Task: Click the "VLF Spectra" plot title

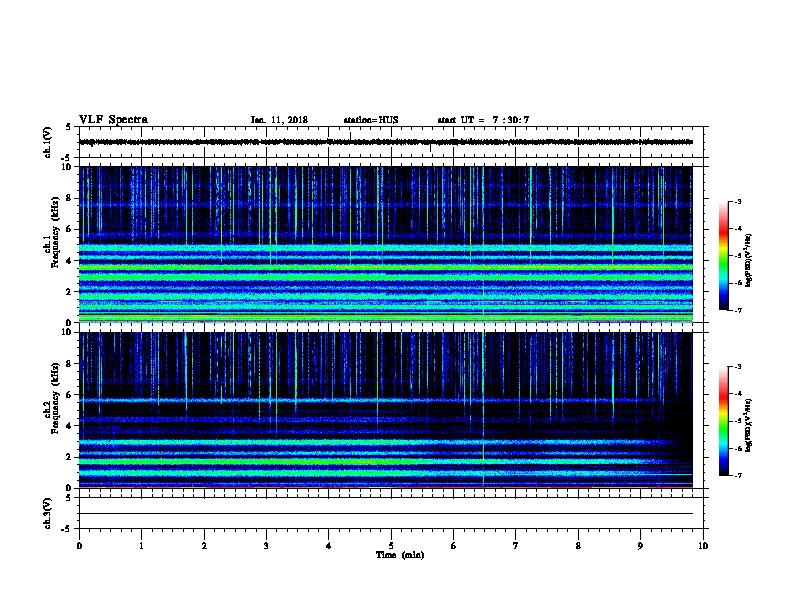Action: tap(113, 120)
